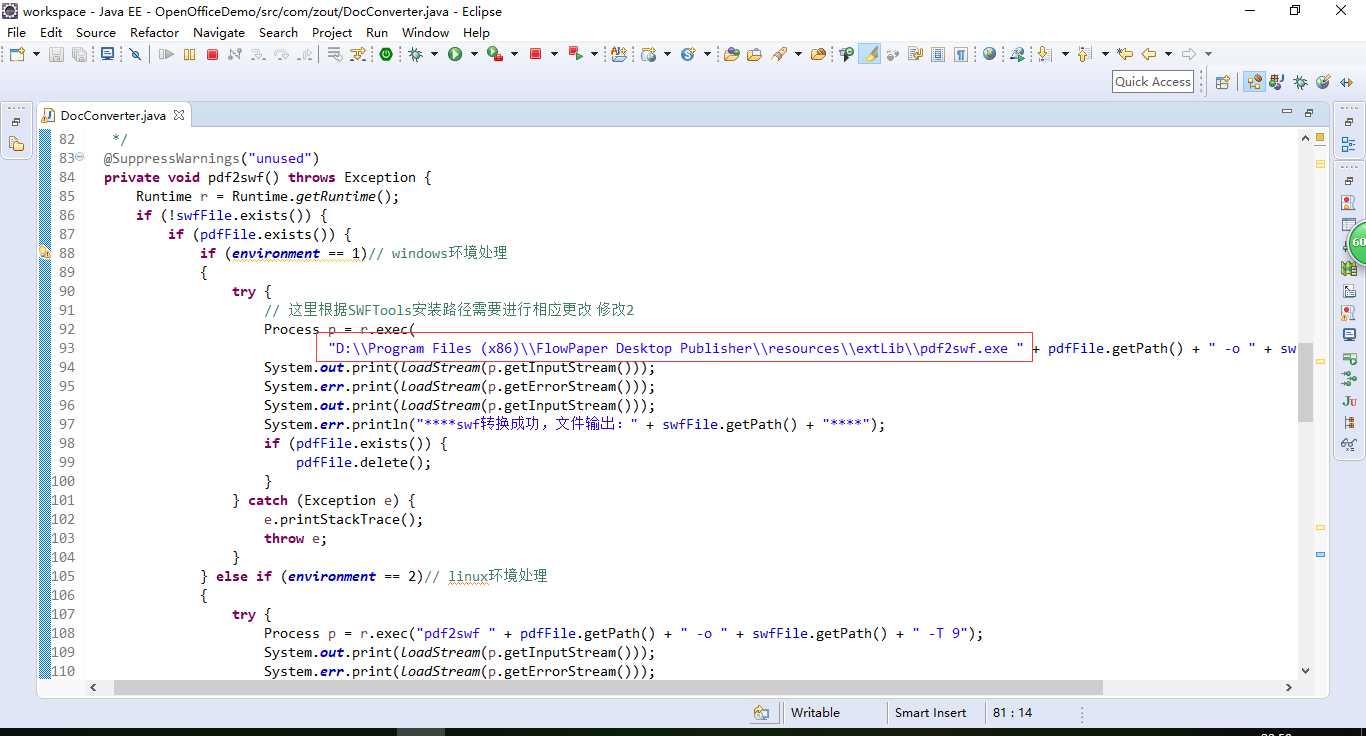Toggle the Mark Occurrences highlighter icon
Screen dimensions: 1366x736
tap(870, 54)
